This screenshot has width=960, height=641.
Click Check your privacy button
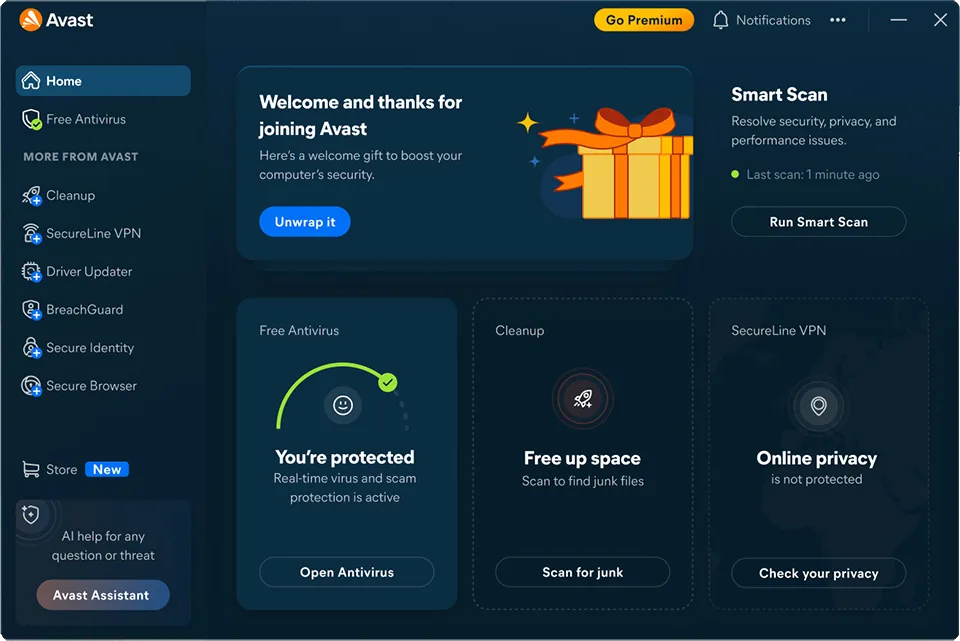[x=819, y=573]
